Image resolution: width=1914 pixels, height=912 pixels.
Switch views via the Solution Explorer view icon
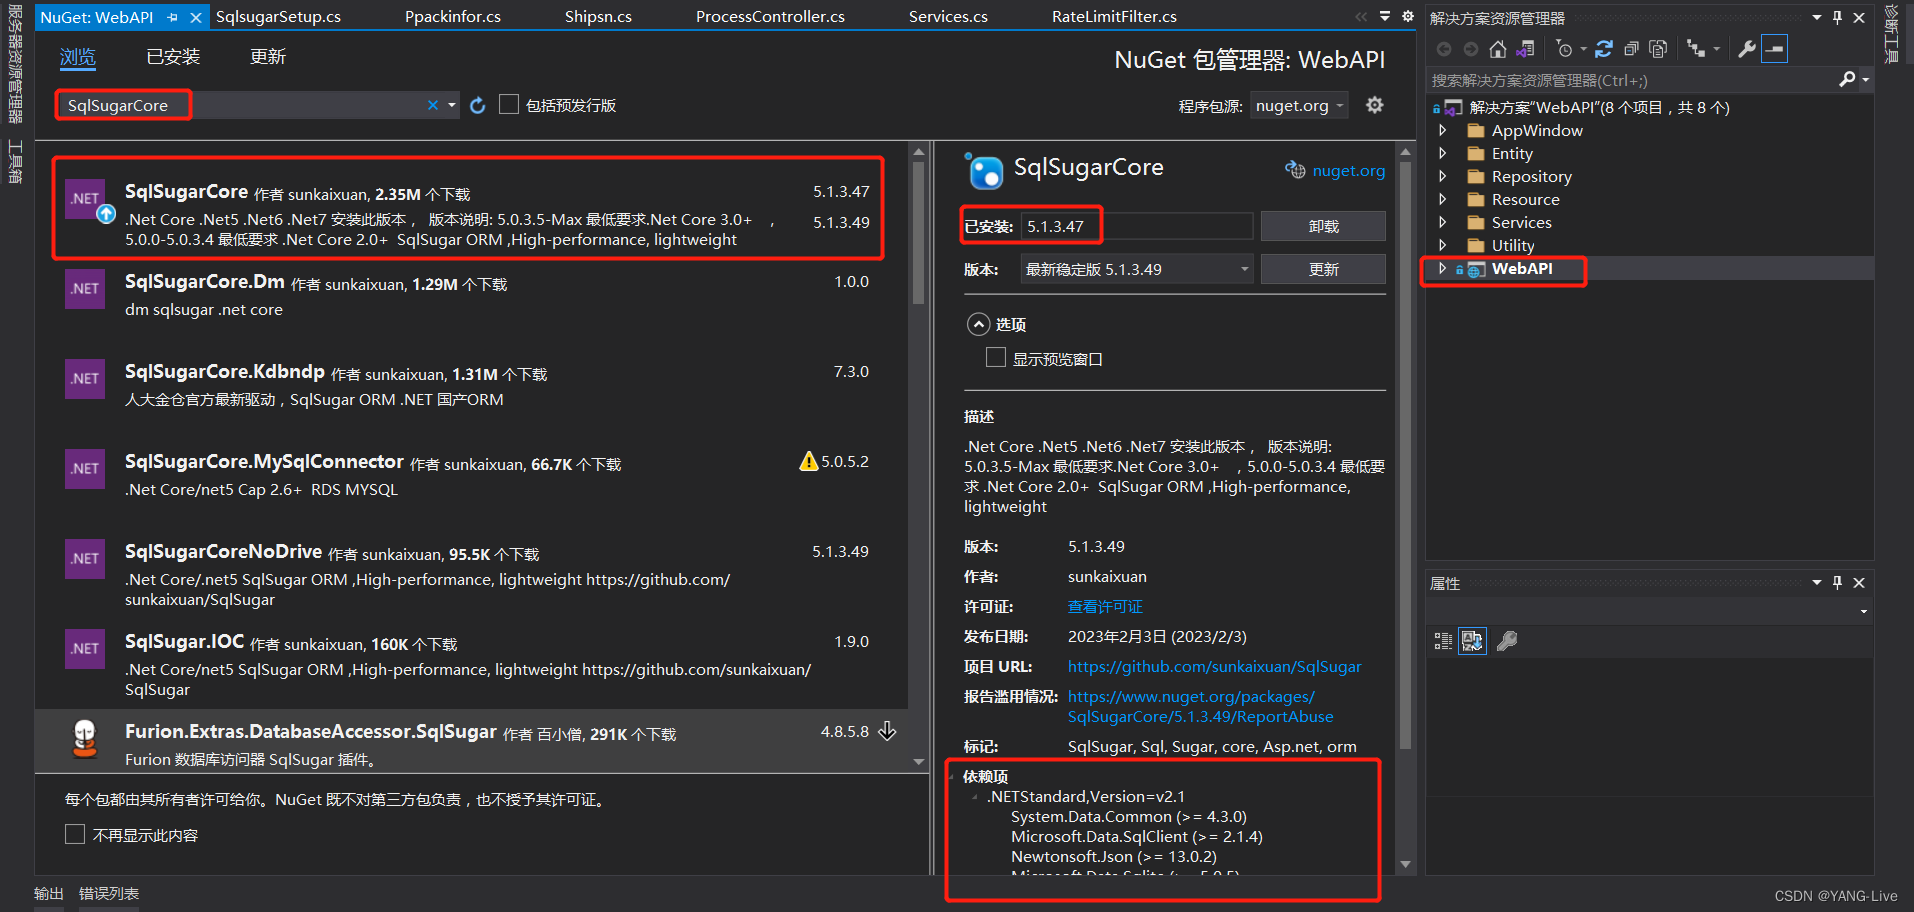[x=1525, y=49]
